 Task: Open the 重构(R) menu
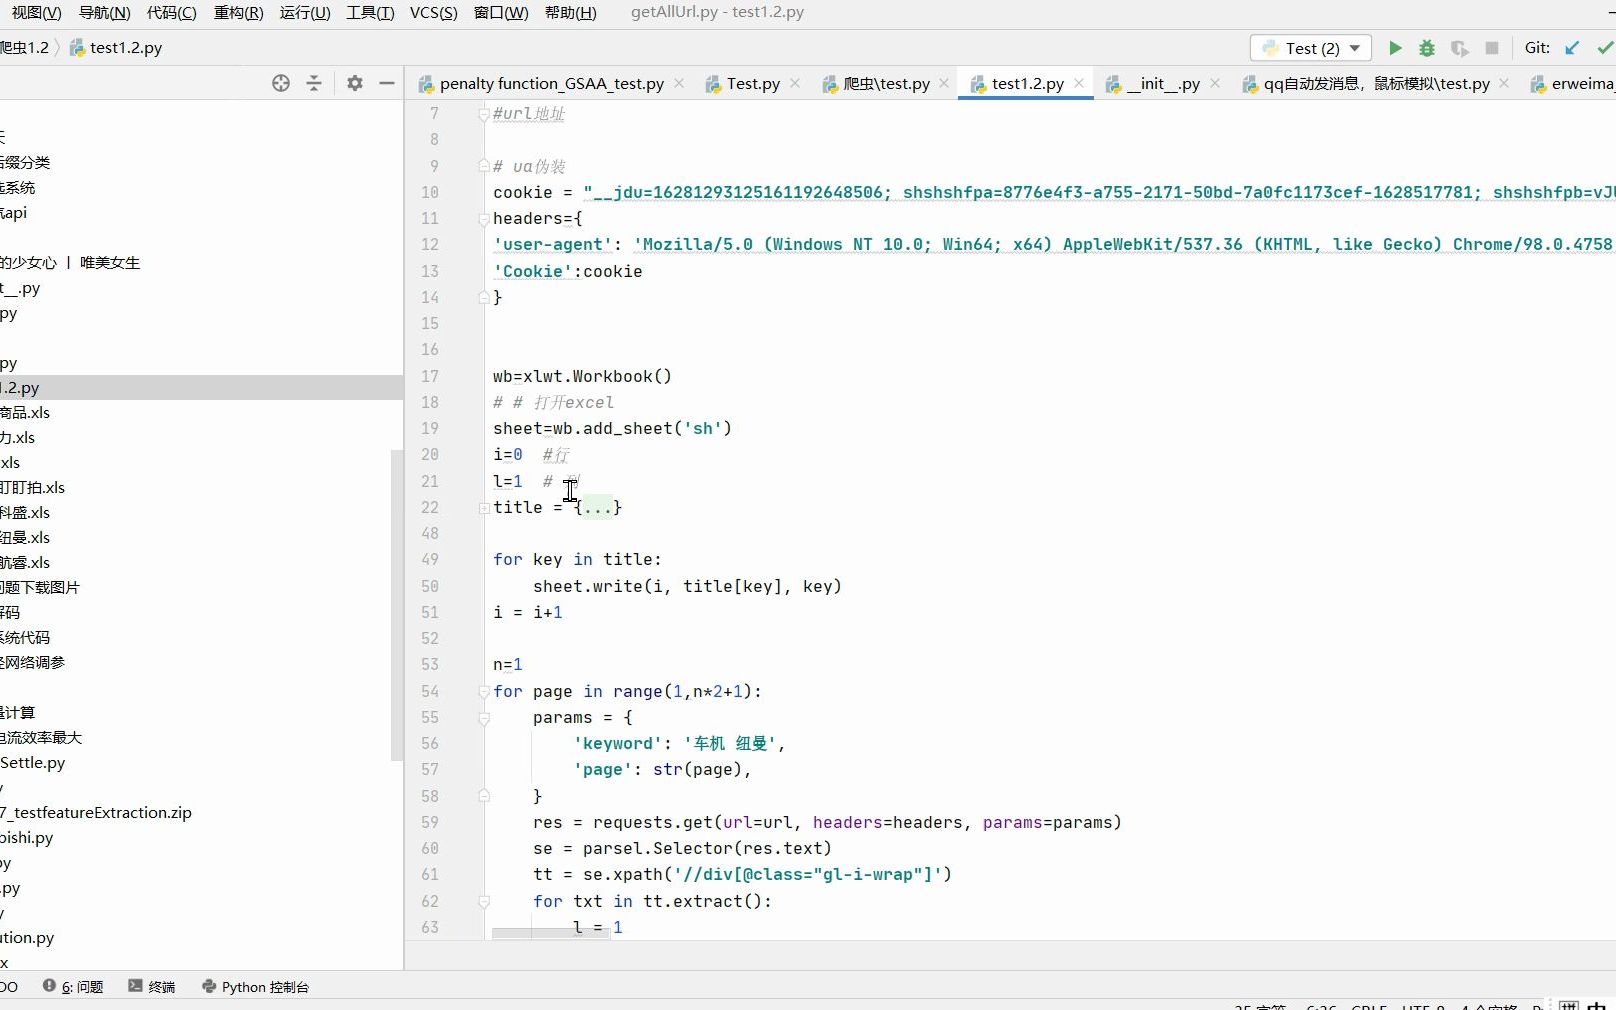(x=238, y=12)
